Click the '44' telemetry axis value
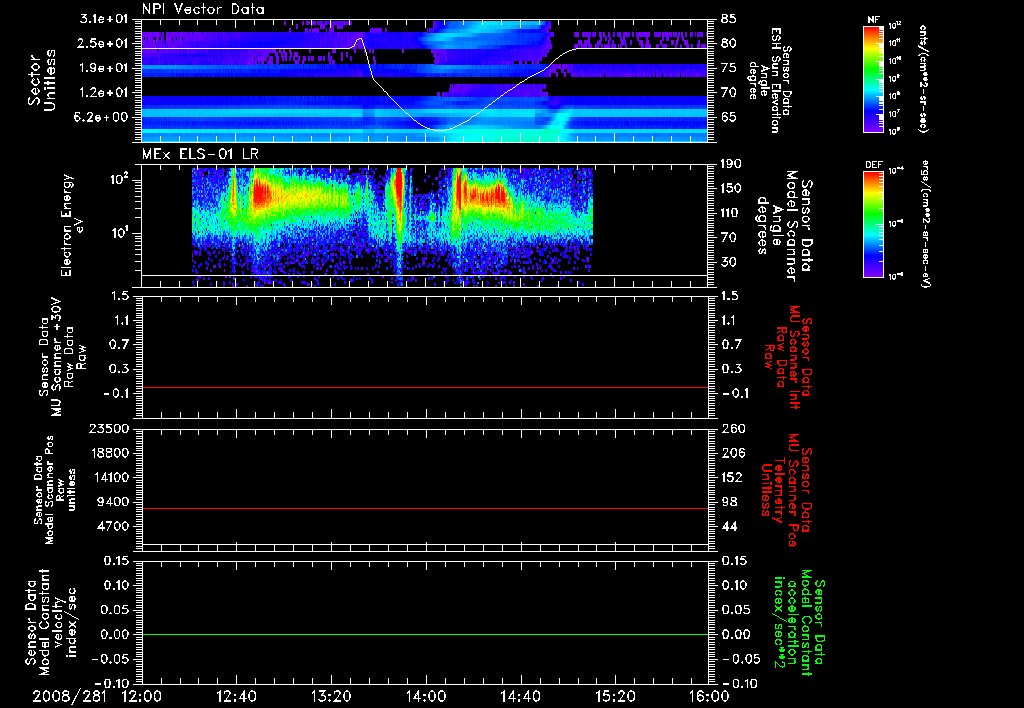This screenshot has height=708, width=1024. pos(728,526)
